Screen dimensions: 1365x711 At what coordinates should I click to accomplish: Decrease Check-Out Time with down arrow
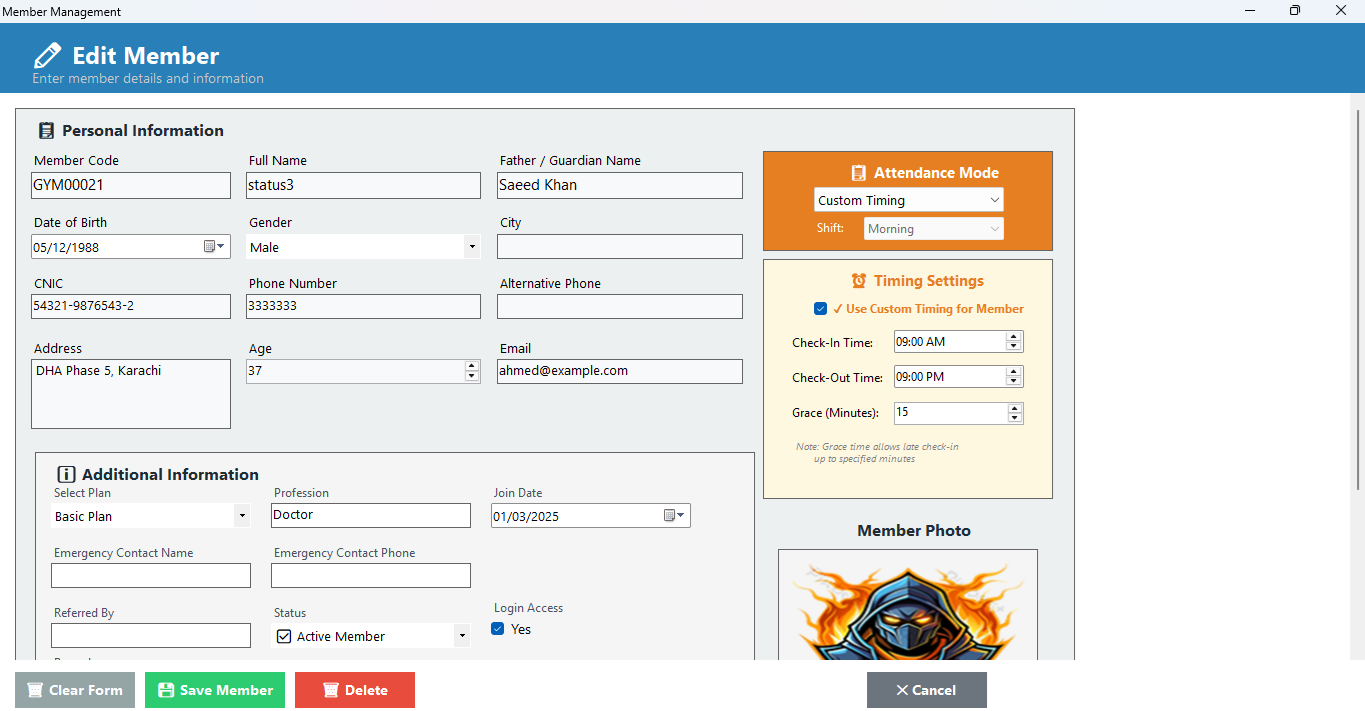tap(1014, 382)
